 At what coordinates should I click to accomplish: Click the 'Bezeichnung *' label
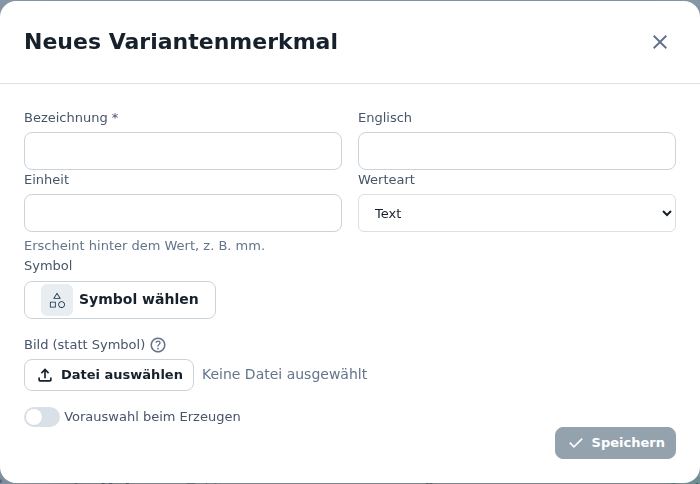(x=71, y=118)
